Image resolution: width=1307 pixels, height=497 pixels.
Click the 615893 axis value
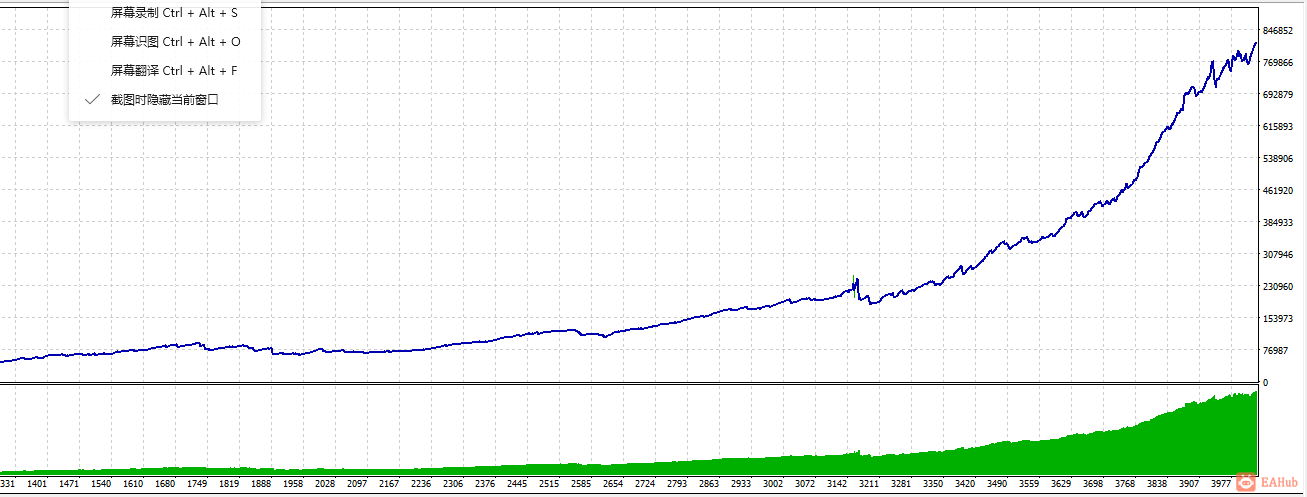point(1278,127)
